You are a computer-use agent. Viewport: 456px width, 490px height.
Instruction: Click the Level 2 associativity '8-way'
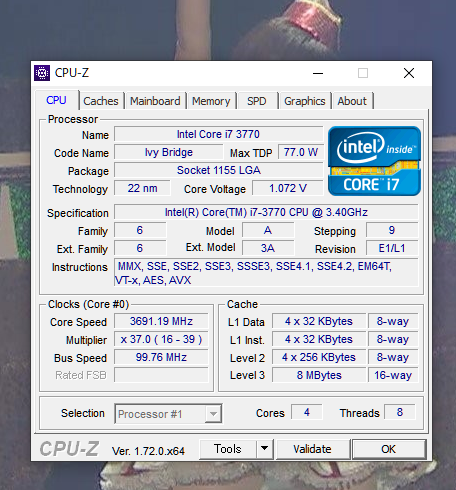pos(393,357)
